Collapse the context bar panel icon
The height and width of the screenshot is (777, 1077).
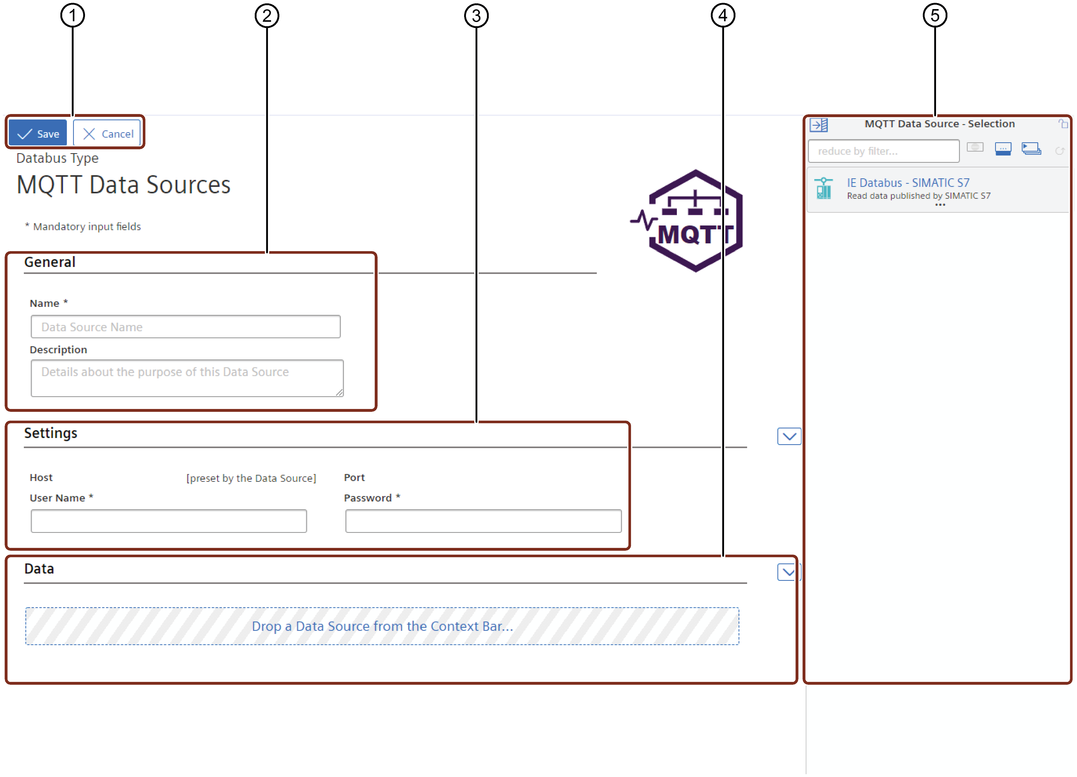click(x=819, y=125)
